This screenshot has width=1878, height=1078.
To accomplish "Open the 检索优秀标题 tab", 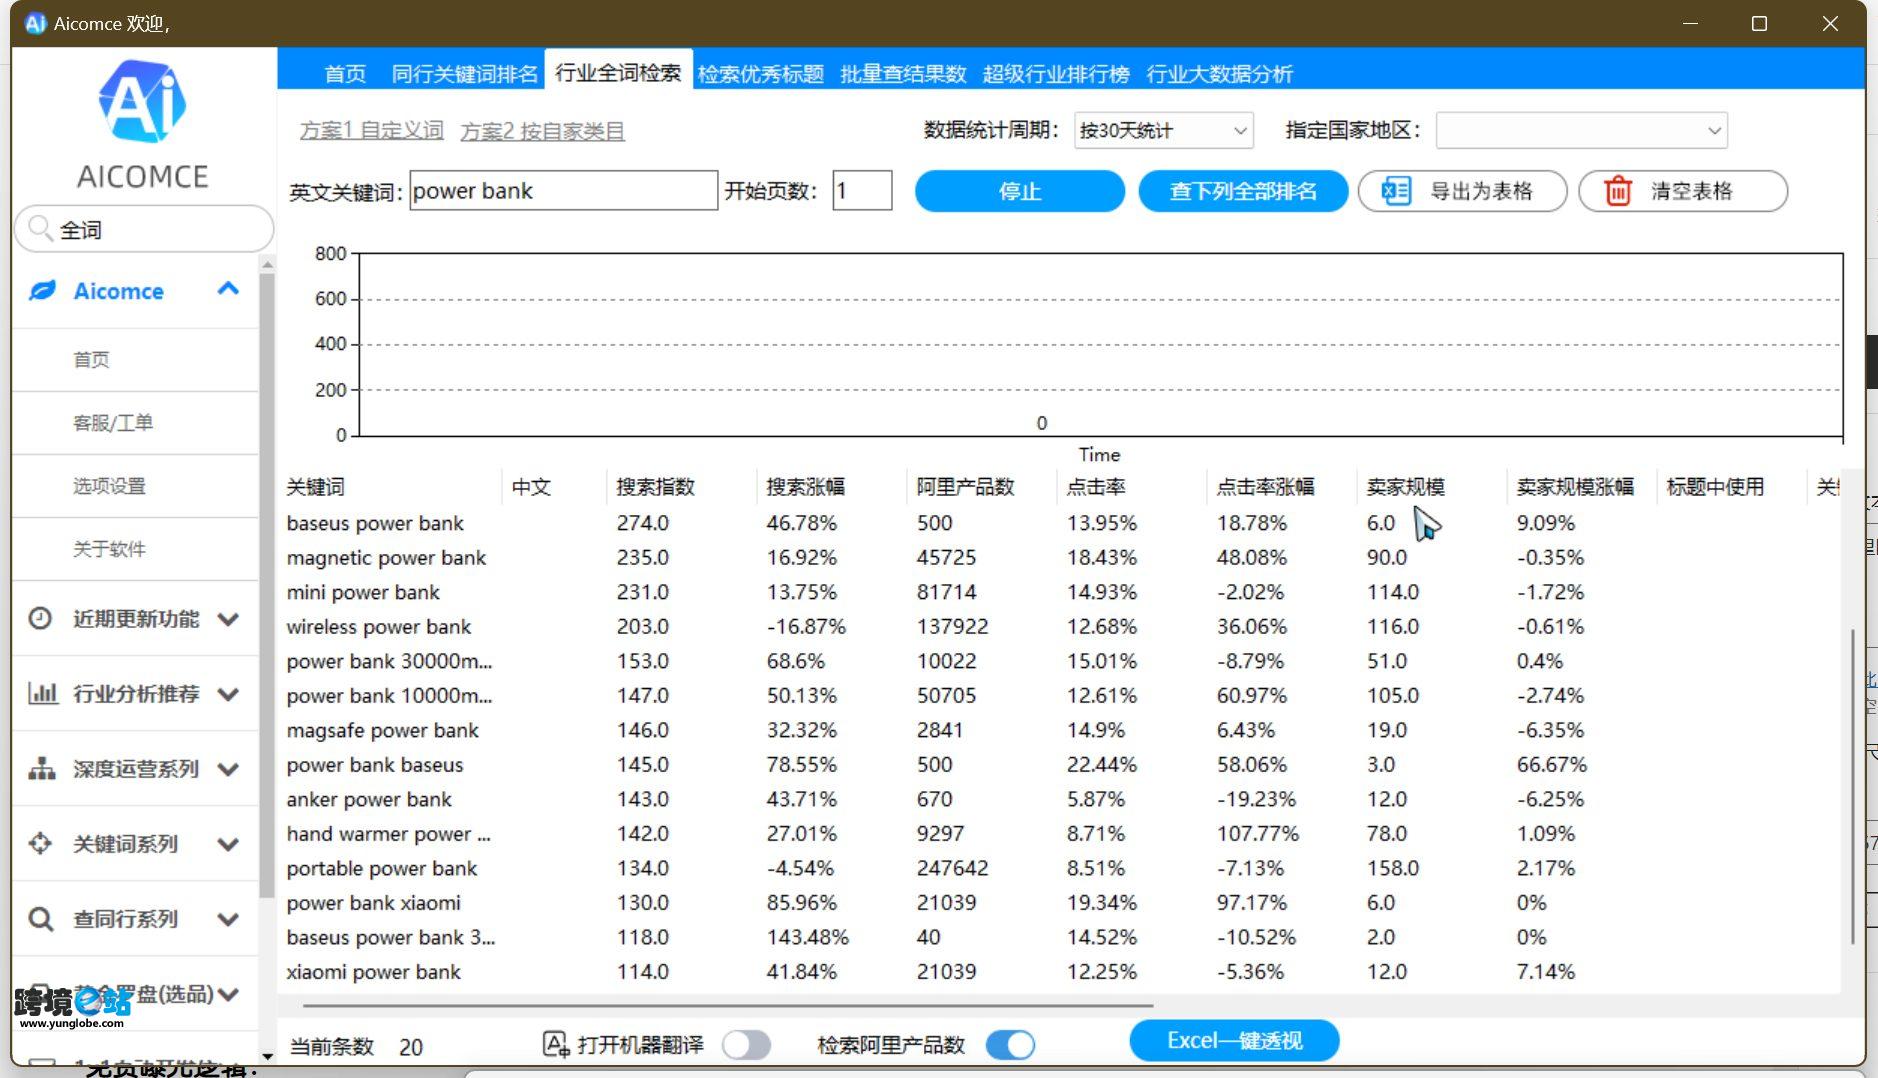I will tap(760, 73).
